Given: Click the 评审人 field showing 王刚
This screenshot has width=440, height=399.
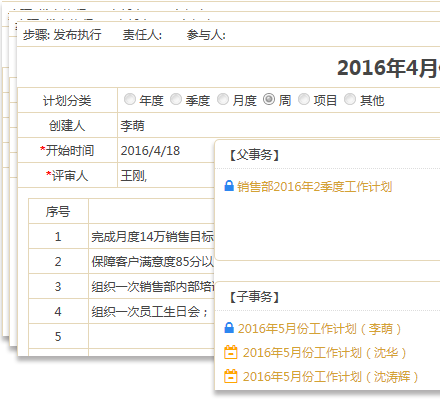Looking at the screenshot, I should [x=166, y=175].
